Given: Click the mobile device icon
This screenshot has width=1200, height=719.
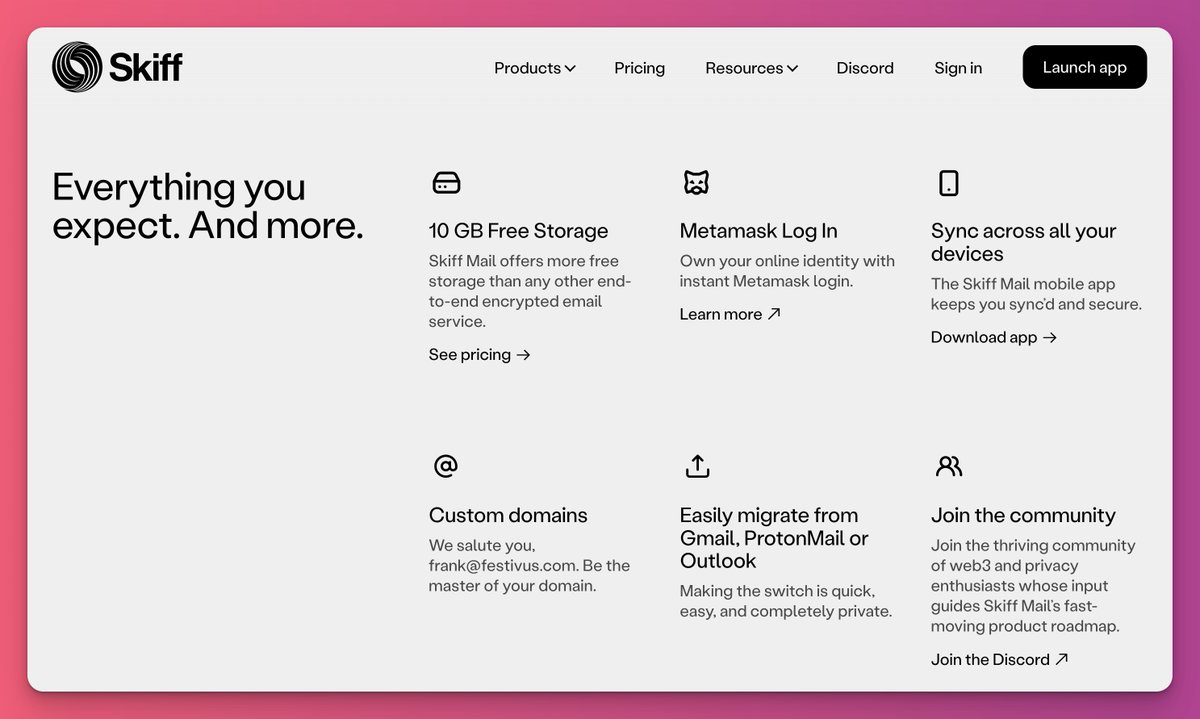Looking at the screenshot, I should point(949,183).
